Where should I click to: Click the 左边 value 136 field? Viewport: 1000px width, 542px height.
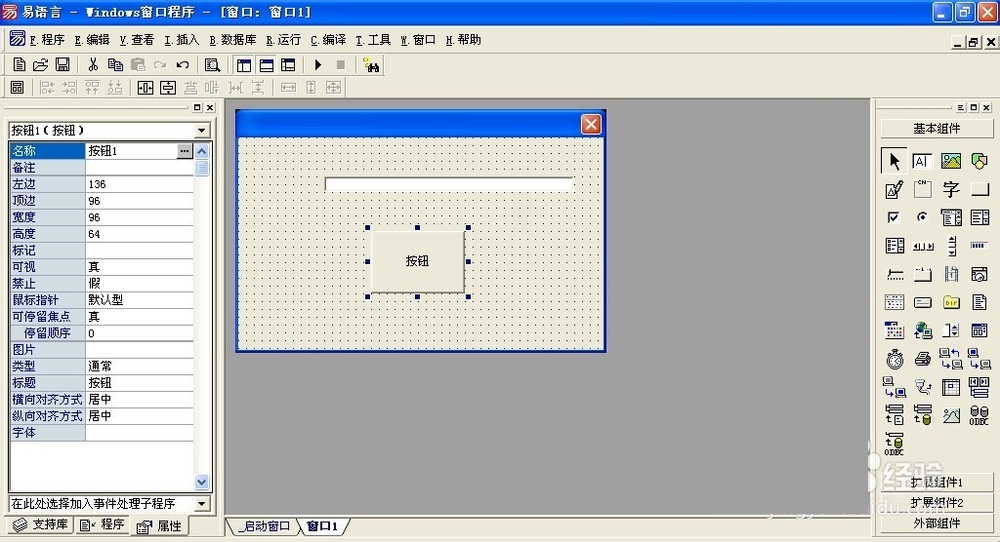pos(139,184)
